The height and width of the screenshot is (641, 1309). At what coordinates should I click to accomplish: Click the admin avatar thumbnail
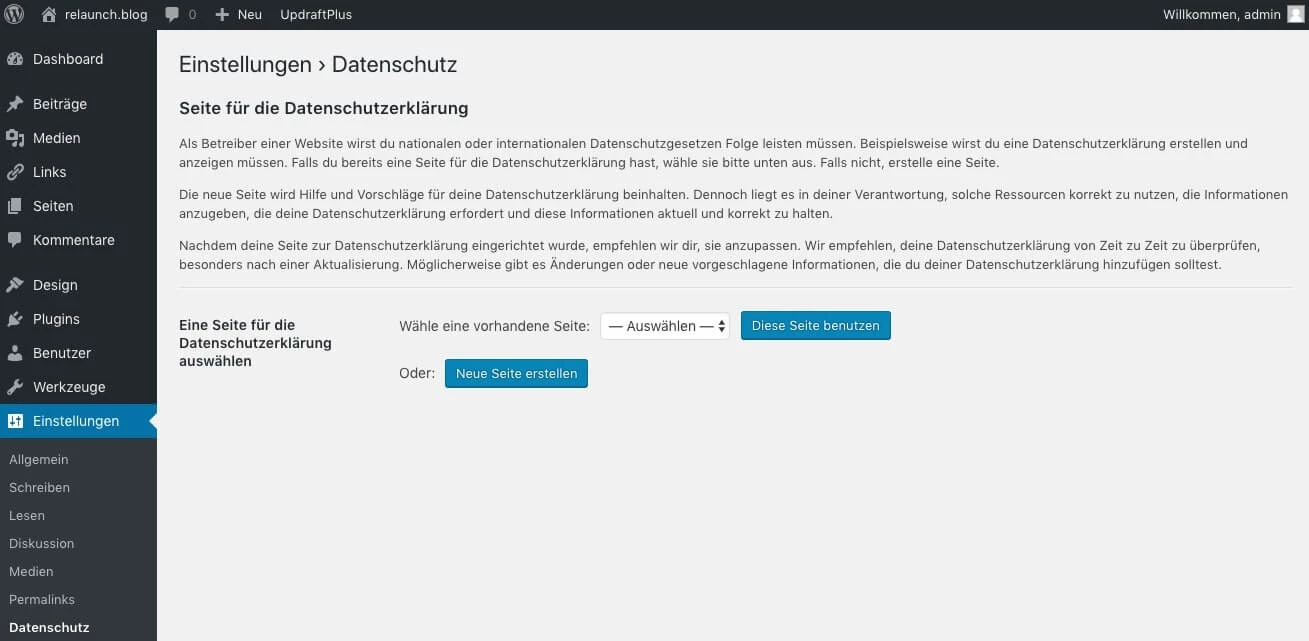click(1295, 14)
